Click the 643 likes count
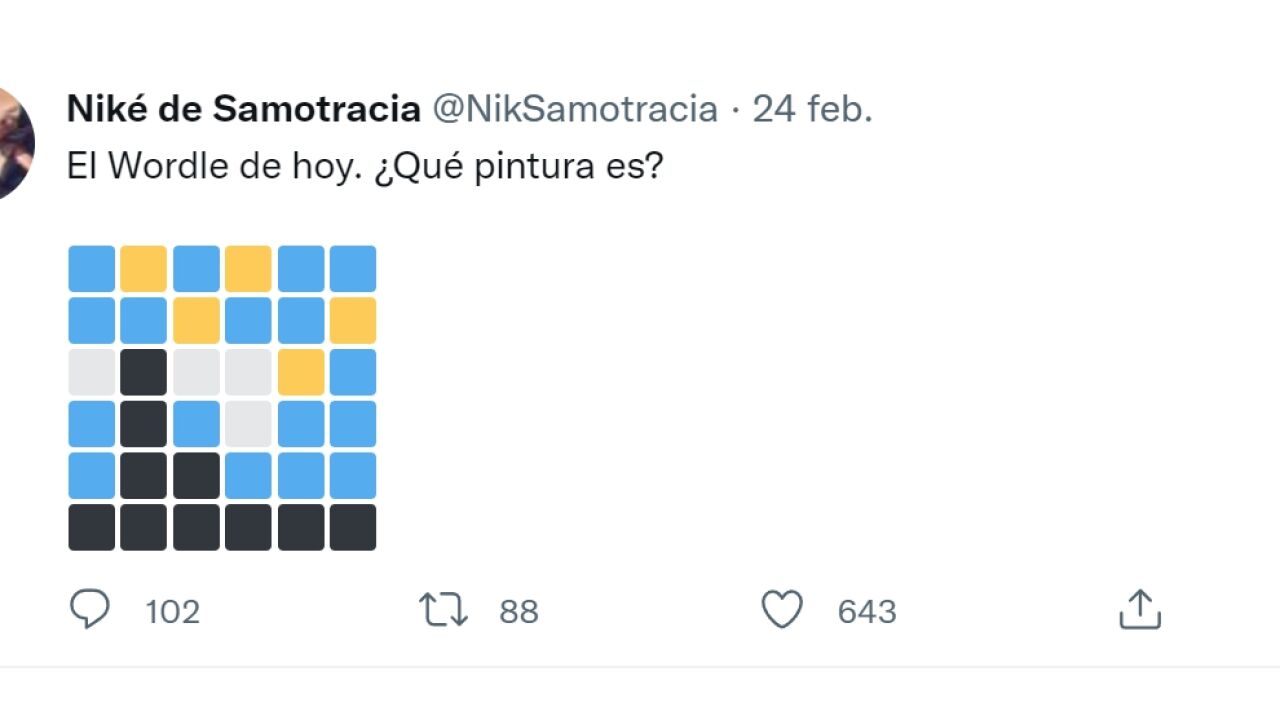Image resolution: width=1280 pixels, height=720 pixels. [x=867, y=612]
